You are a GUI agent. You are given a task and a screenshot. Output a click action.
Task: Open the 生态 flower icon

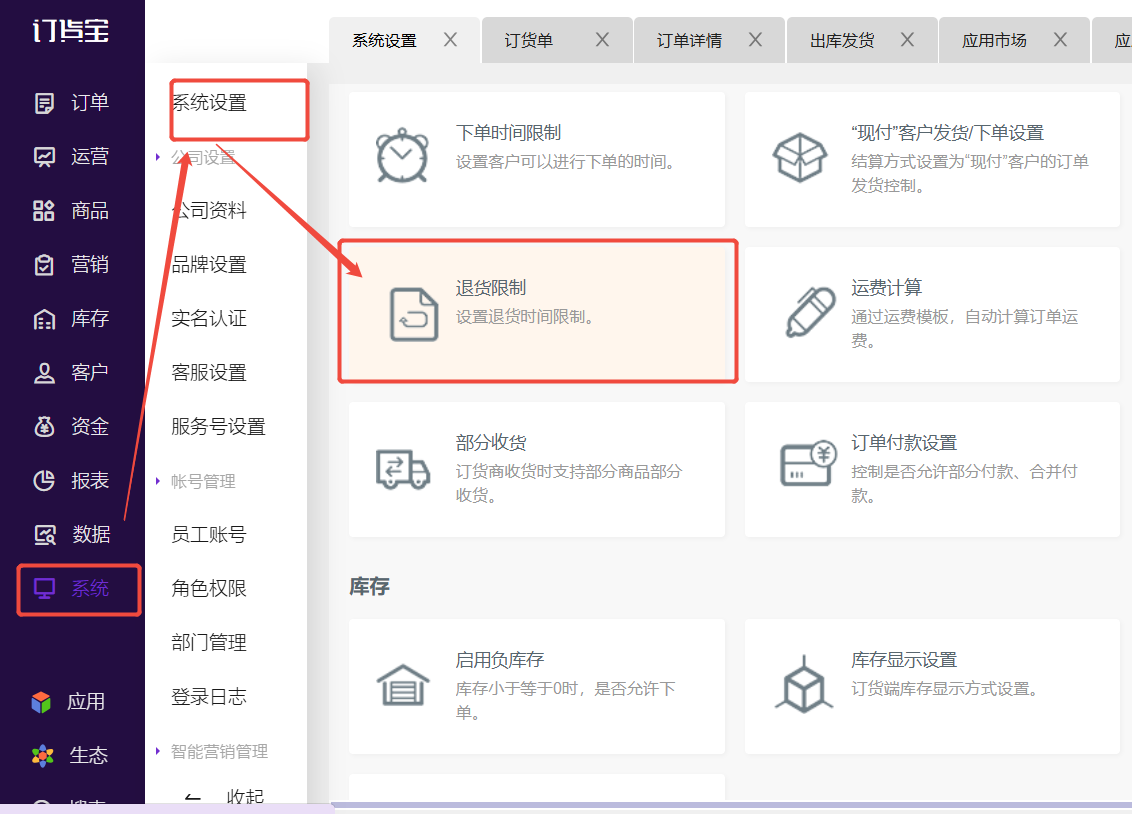pyautogui.click(x=43, y=756)
